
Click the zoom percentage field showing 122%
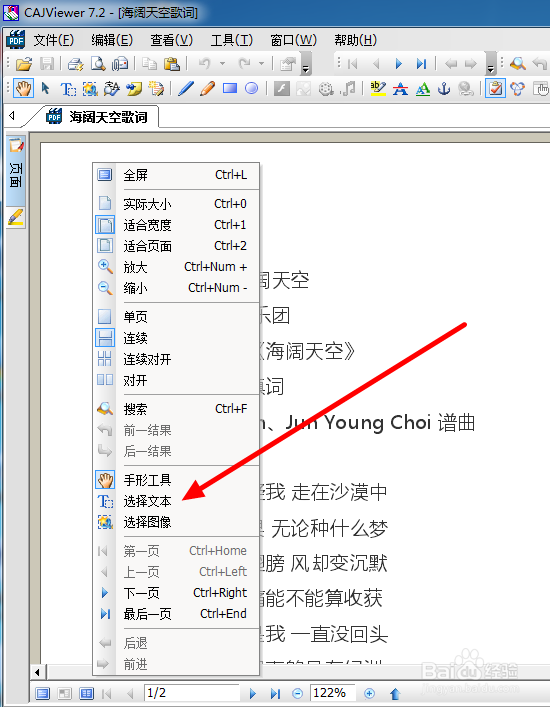coord(333,693)
